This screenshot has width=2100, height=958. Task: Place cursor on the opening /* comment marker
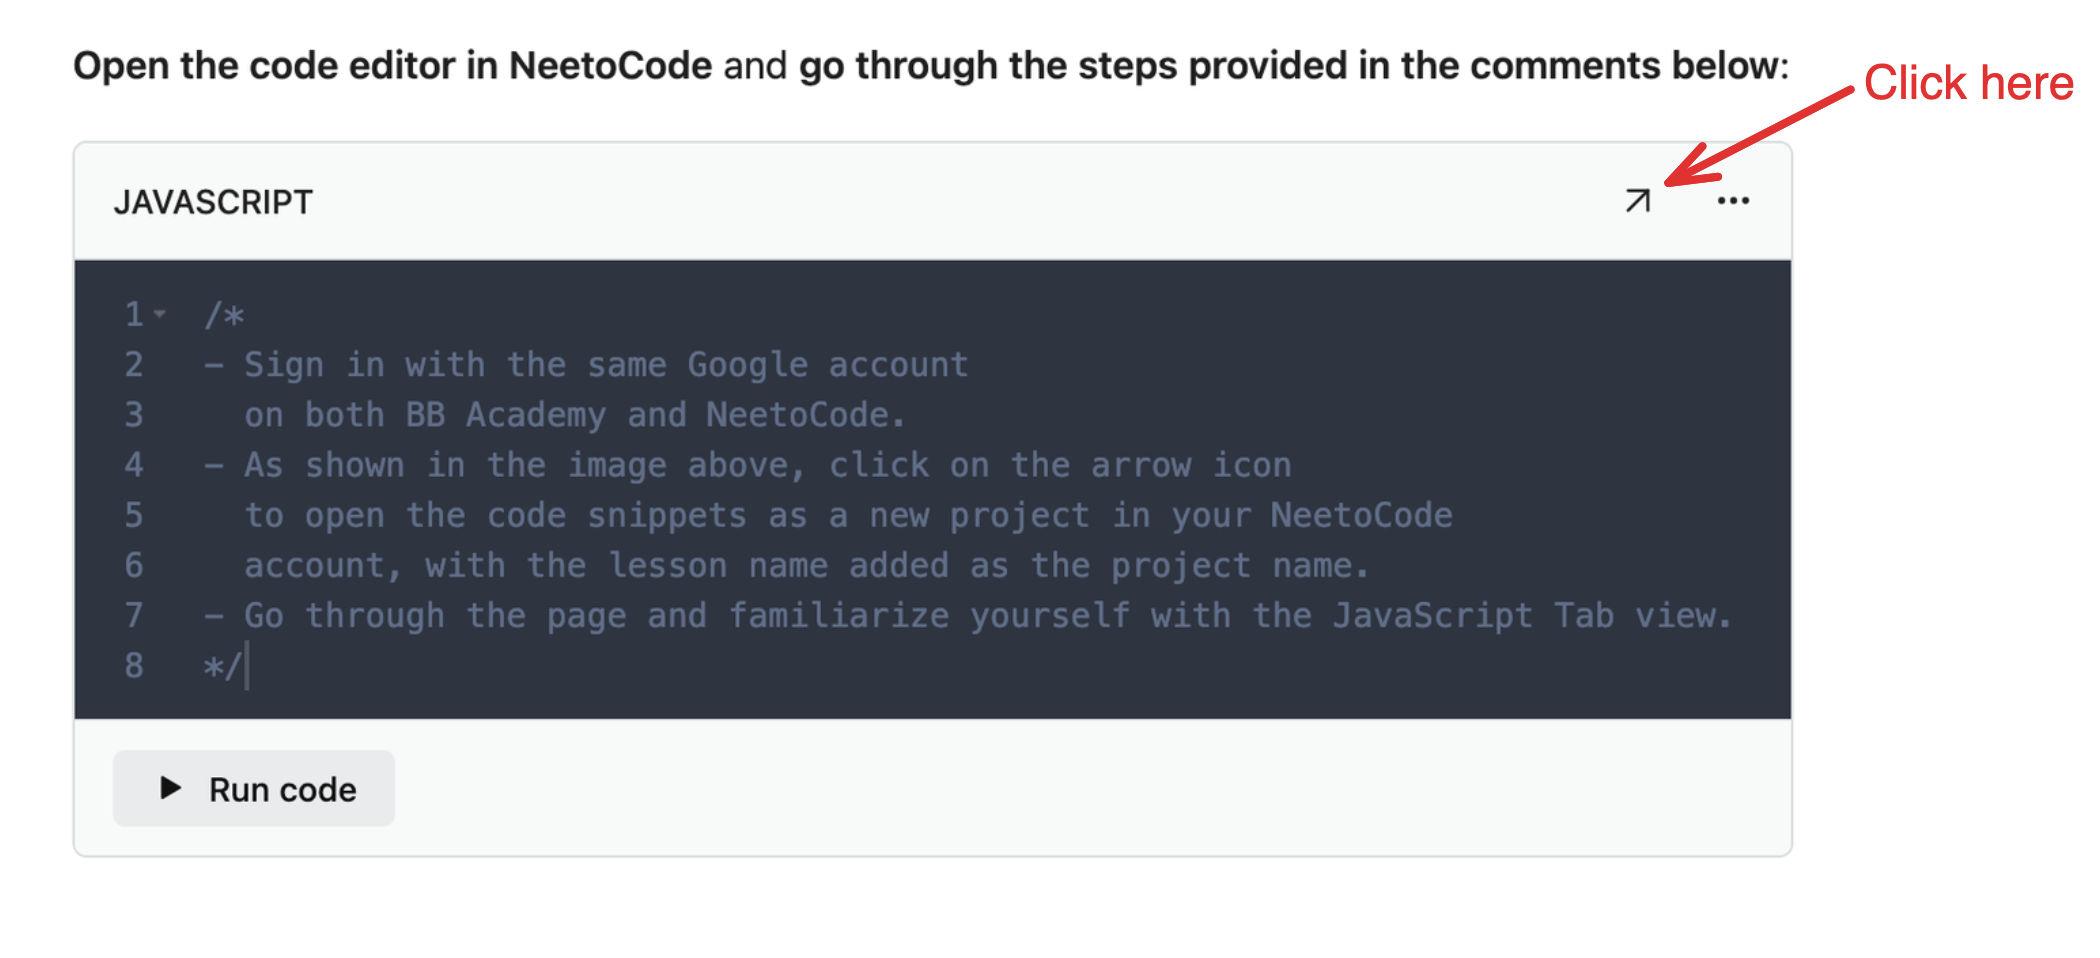click(x=224, y=315)
